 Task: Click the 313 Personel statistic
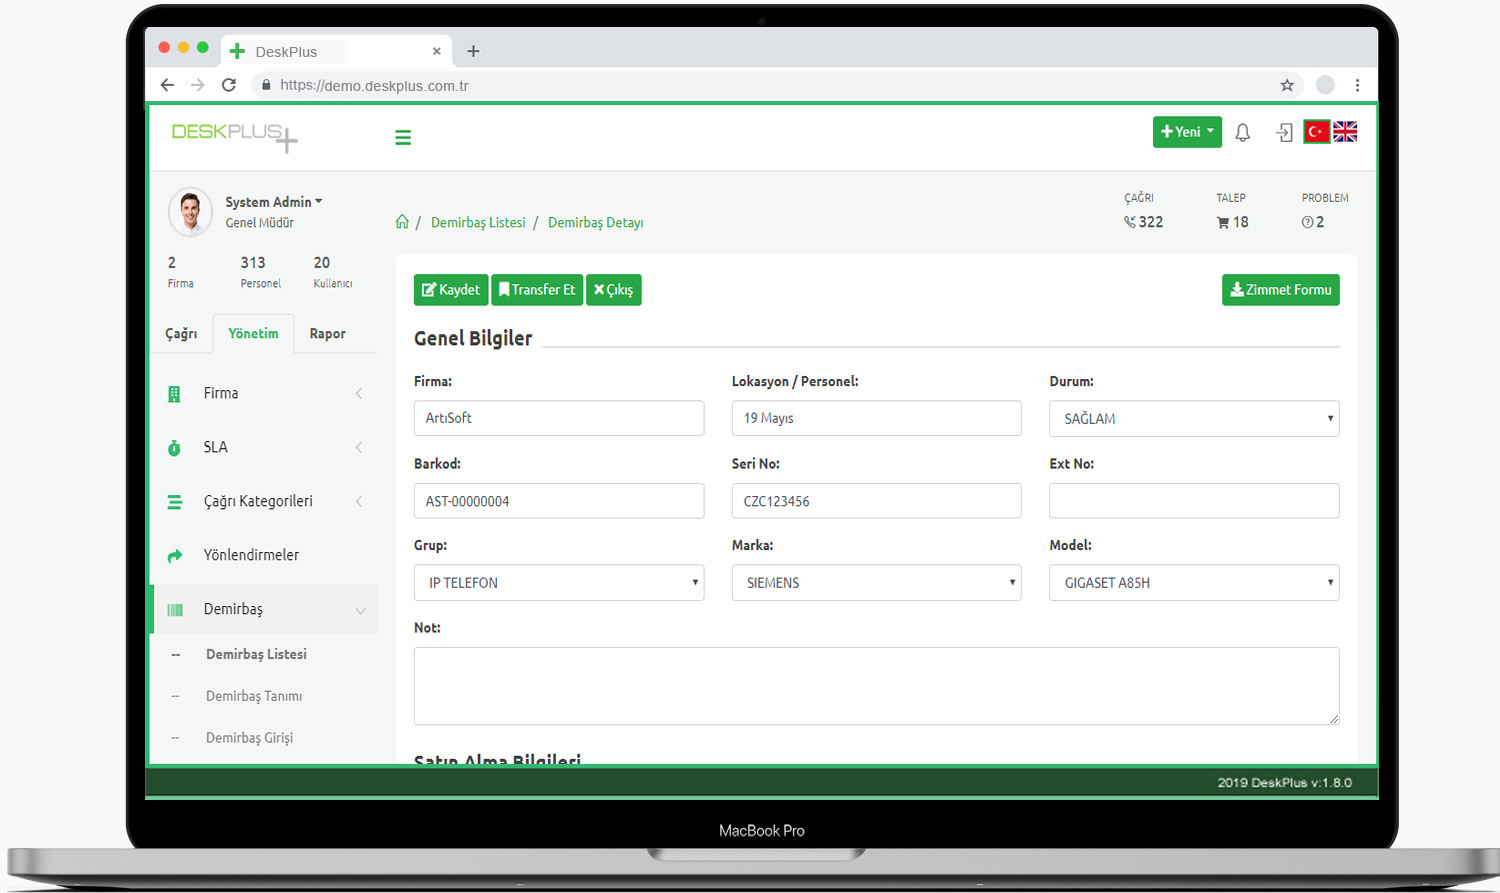(260, 272)
